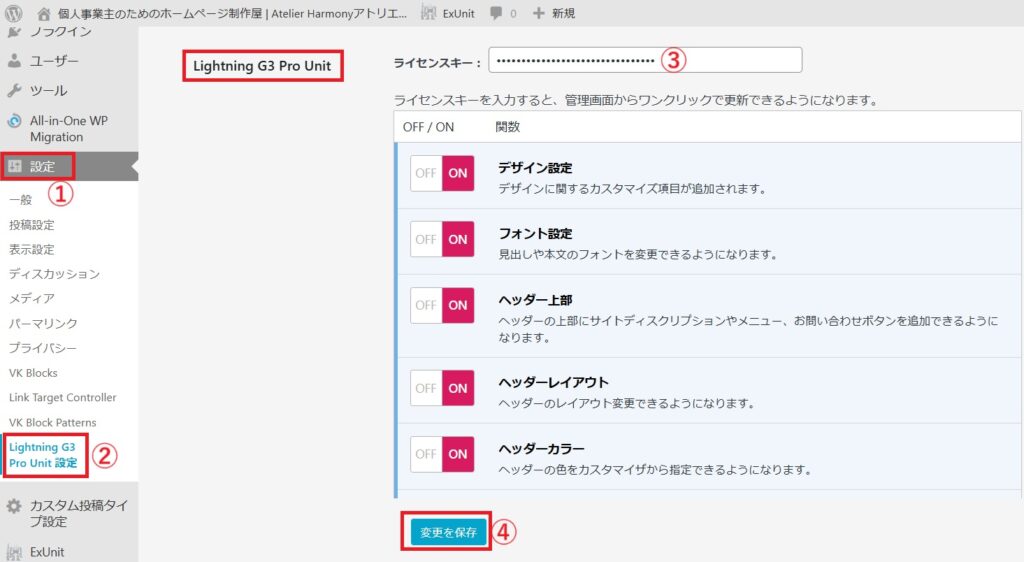Open the ExUnit icon in admin bar
This screenshot has height=562, width=1024.
pos(428,13)
